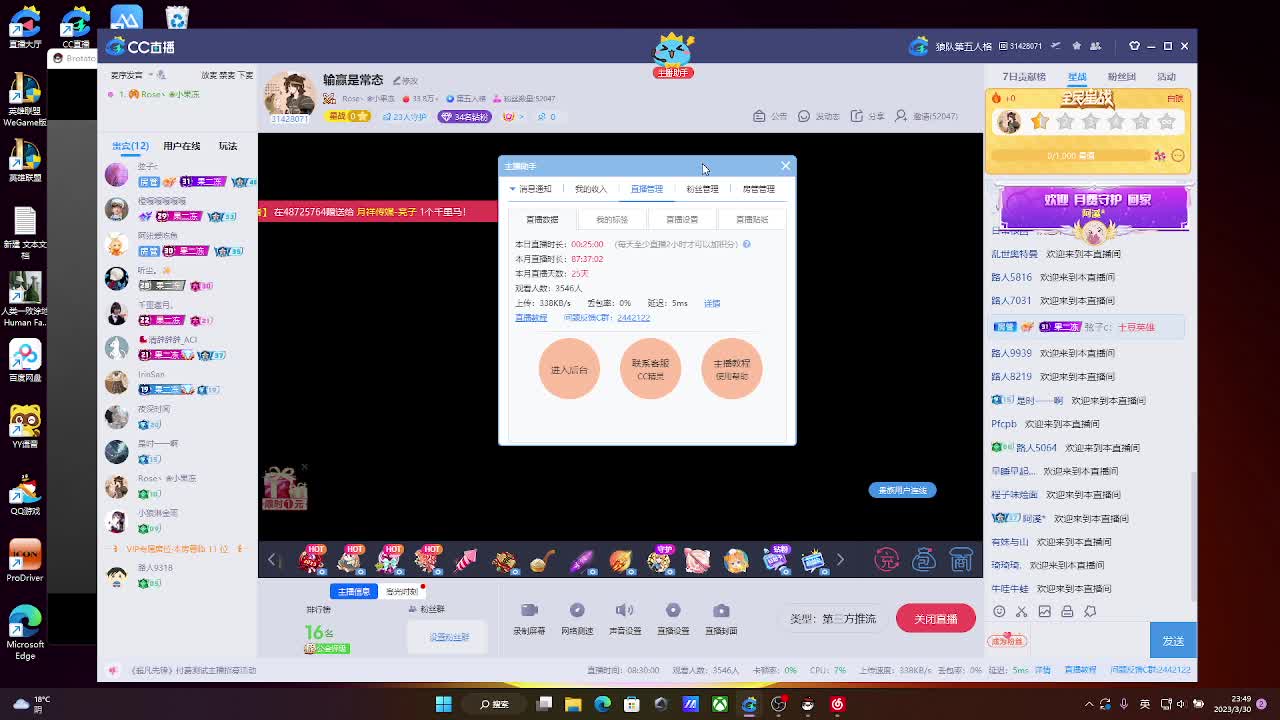The image size is (1280, 720).
Task: Switch to 粉丝管理 tab in assistant dialog
Action: coord(702,188)
